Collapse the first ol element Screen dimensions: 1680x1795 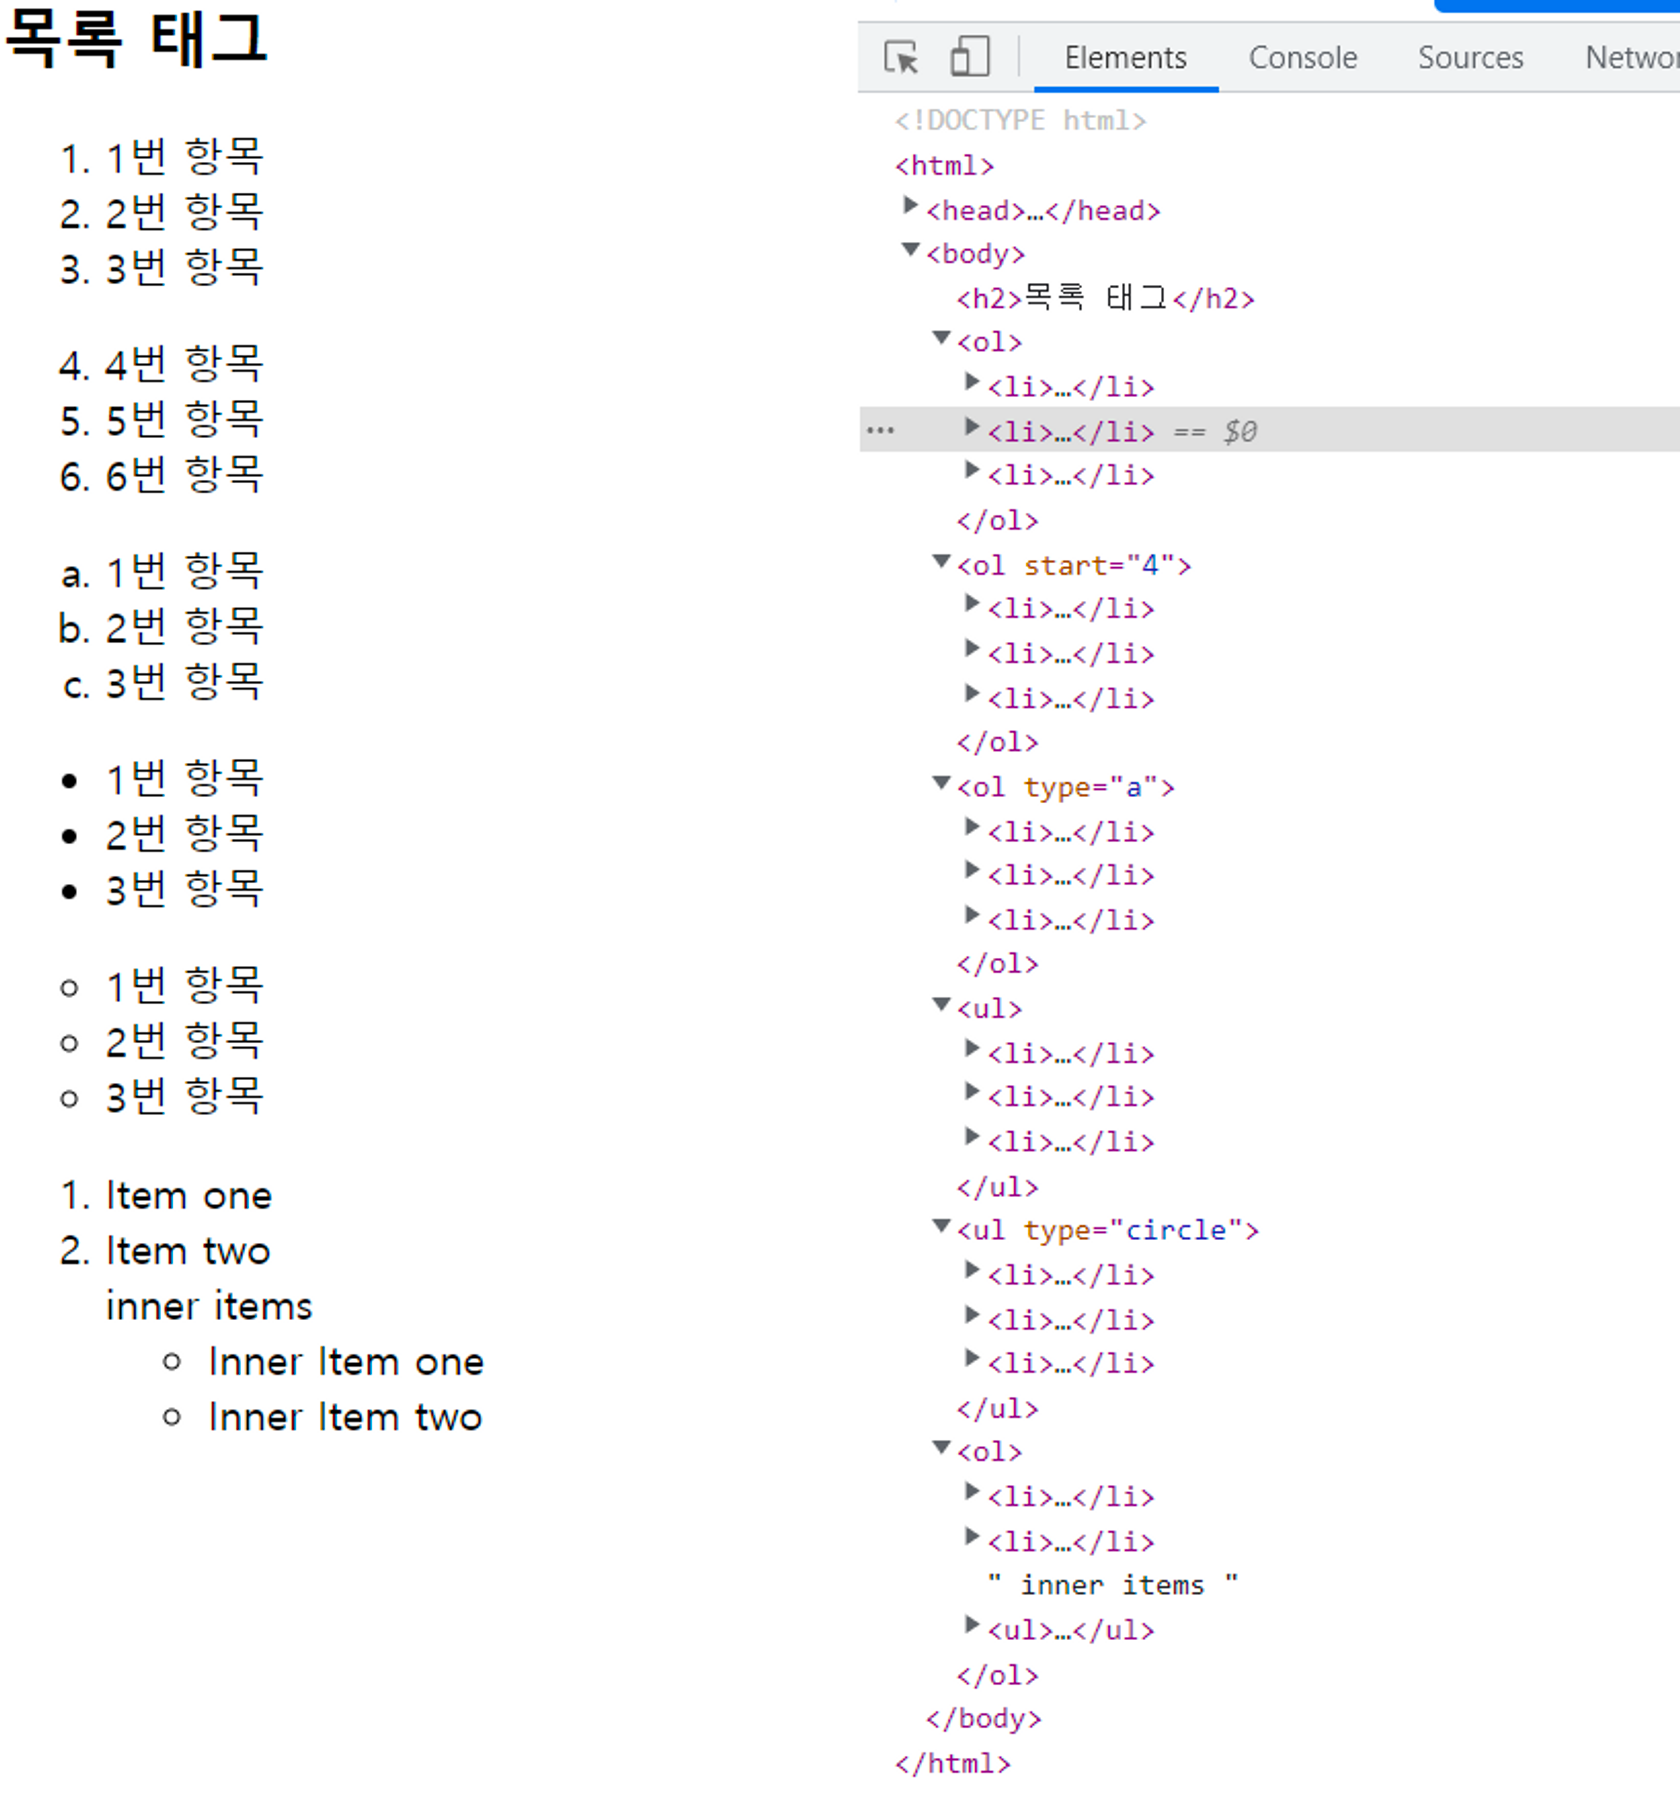pos(941,338)
